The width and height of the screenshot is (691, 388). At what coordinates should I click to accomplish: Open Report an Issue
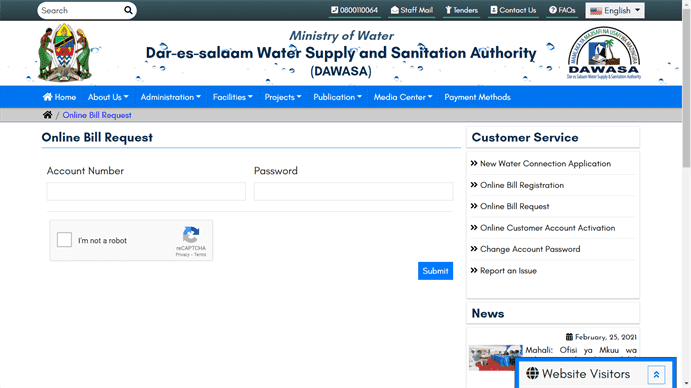pyautogui.click(x=508, y=271)
